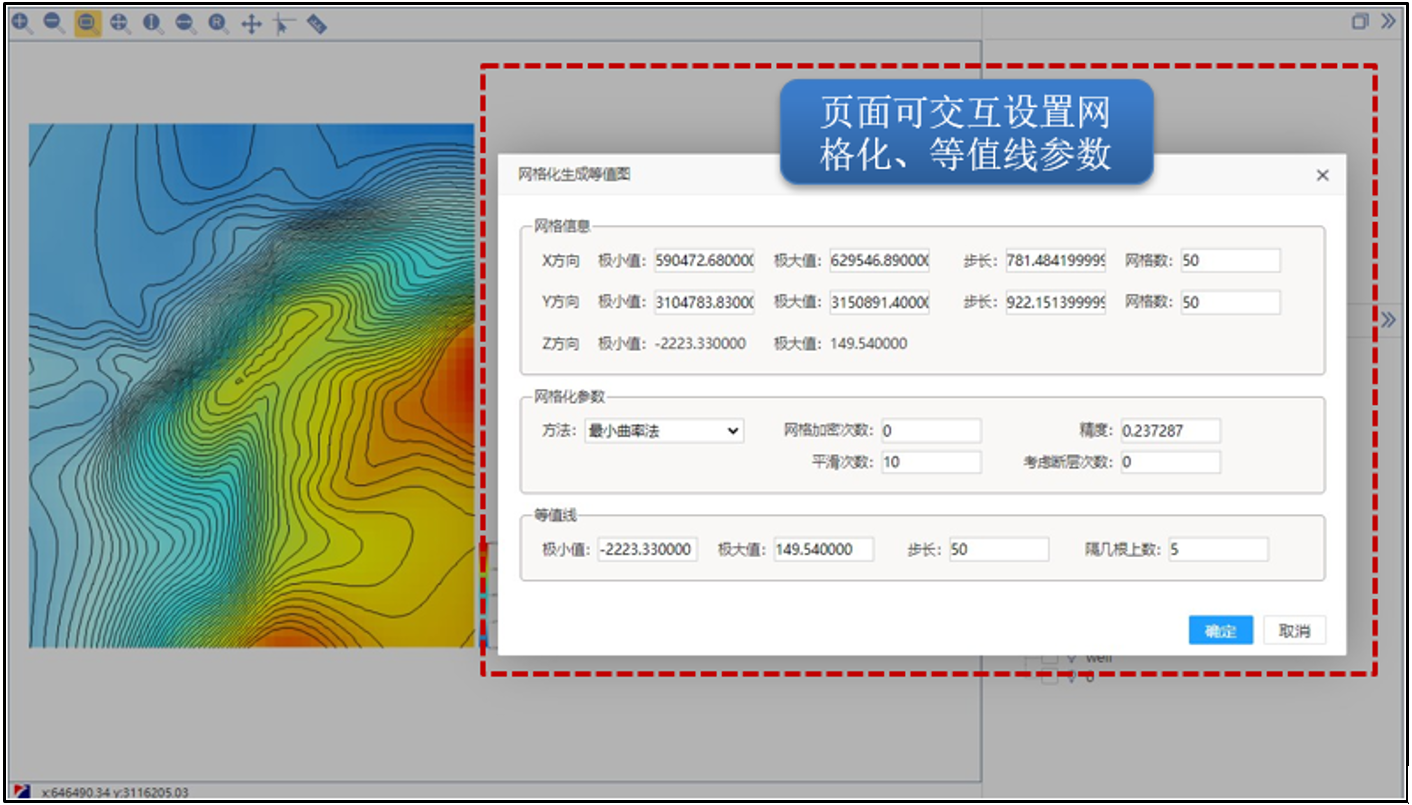The width and height of the screenshot is (1412, 805).
Task: Select the vertical zoom tool
Action: click(151, 21)
